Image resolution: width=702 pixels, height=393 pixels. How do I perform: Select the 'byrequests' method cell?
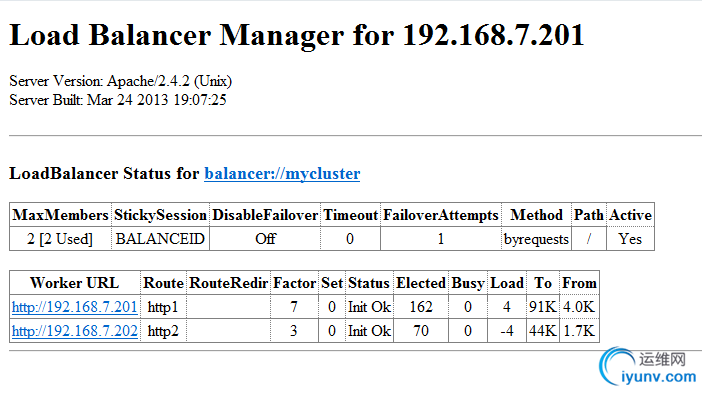(536, 239)
